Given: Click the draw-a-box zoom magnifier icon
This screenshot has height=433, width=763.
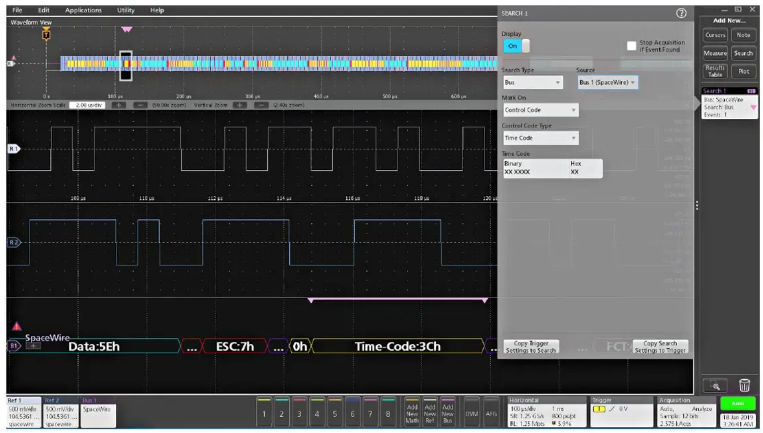Looking at the screenshot, I should point(715,386).
